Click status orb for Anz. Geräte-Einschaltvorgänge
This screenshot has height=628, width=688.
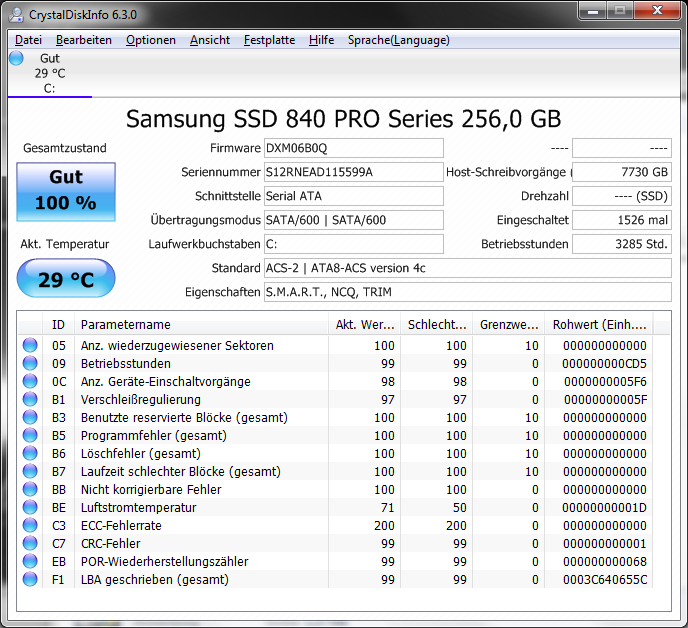click(x=30, y=381)
